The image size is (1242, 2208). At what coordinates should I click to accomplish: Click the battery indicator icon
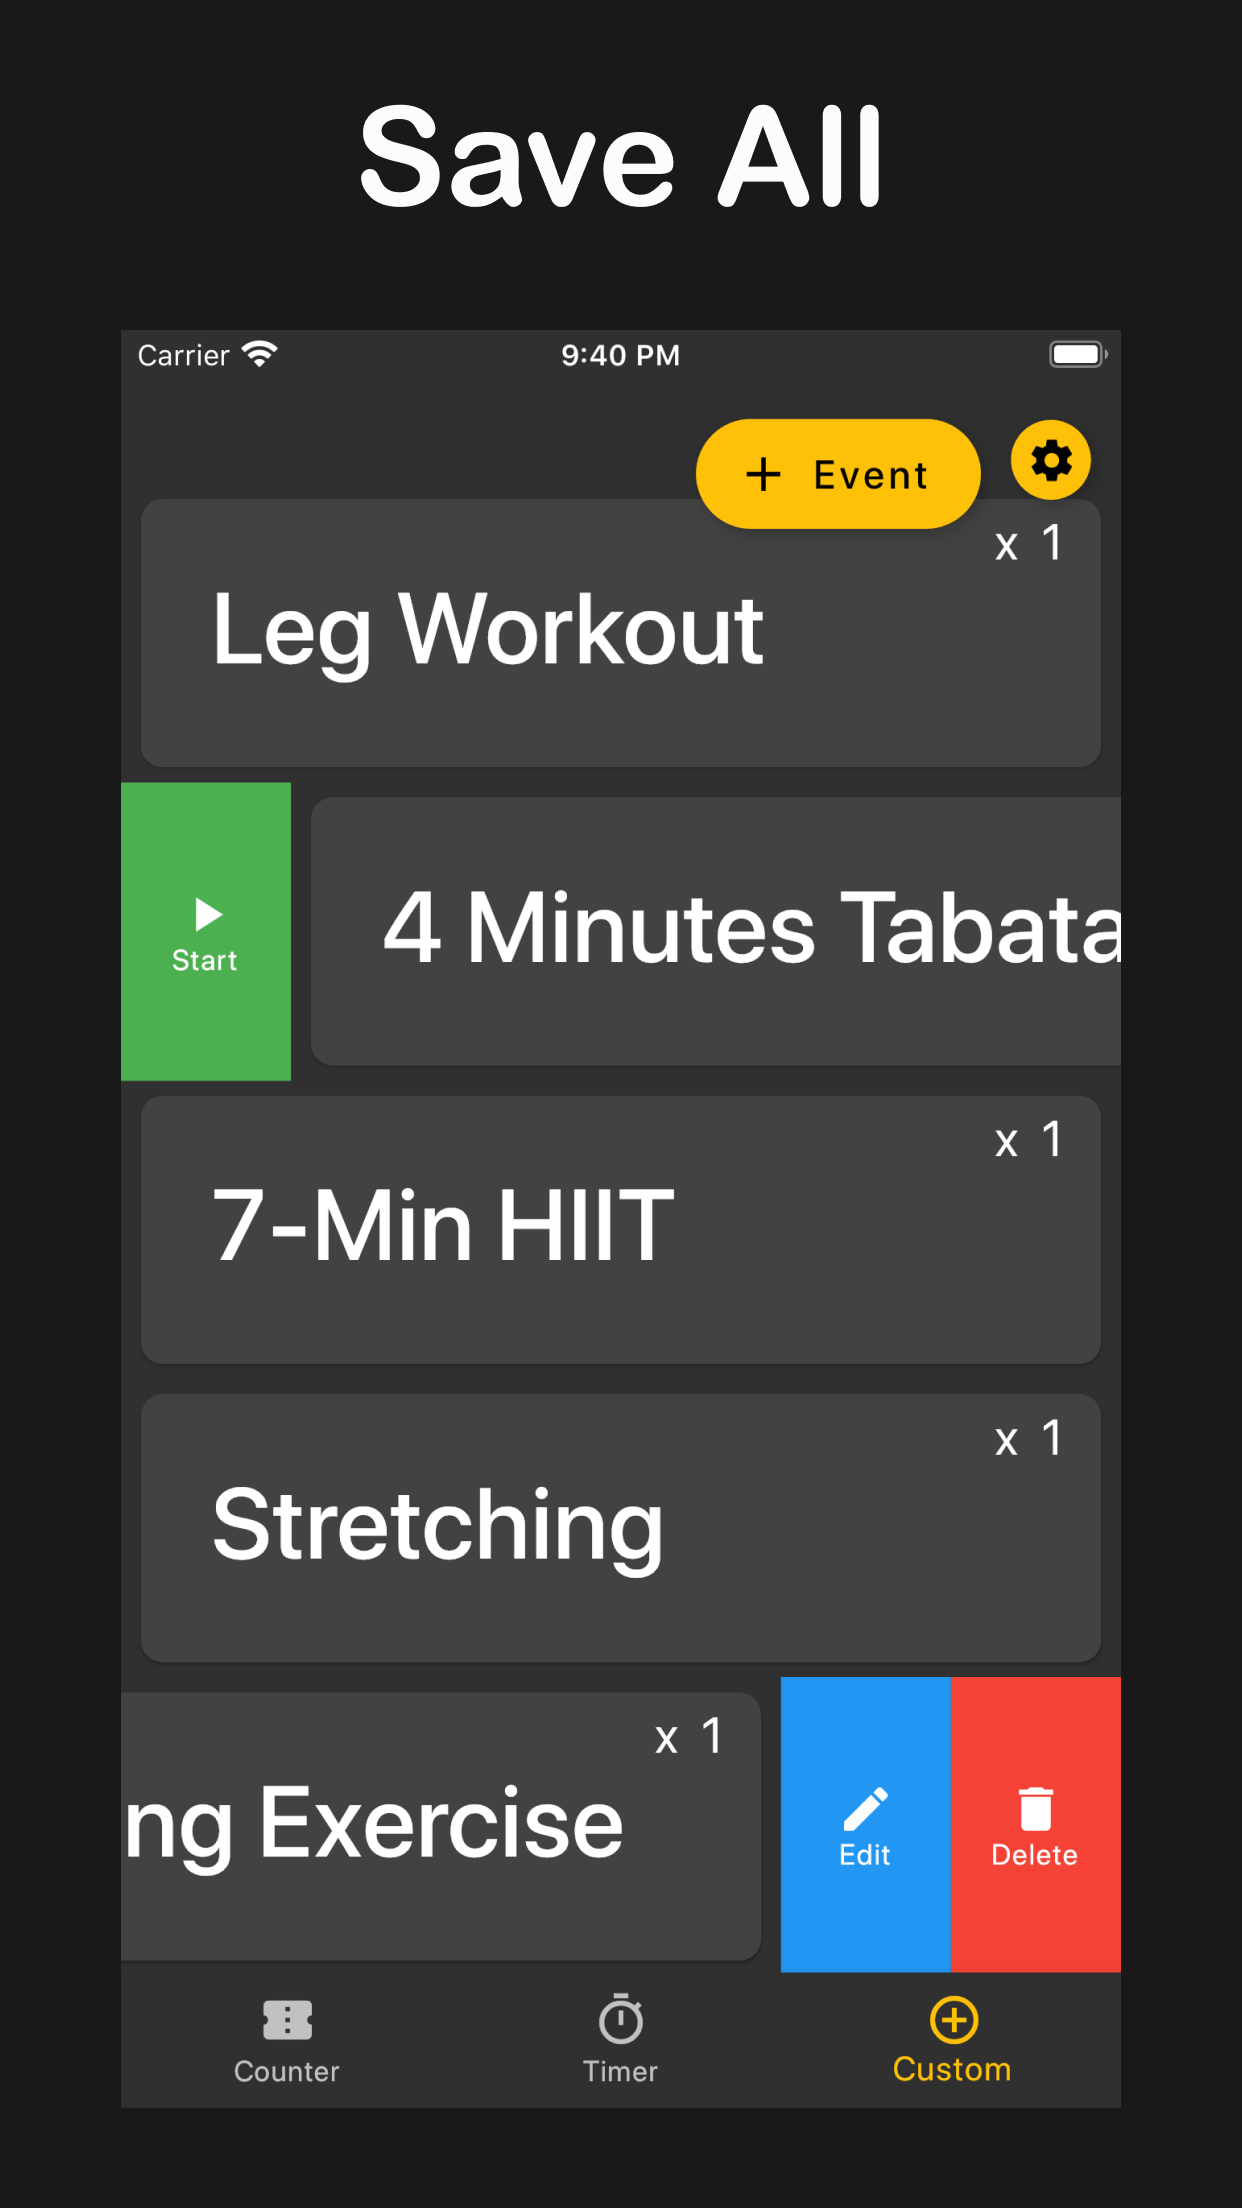(1077, 354)
